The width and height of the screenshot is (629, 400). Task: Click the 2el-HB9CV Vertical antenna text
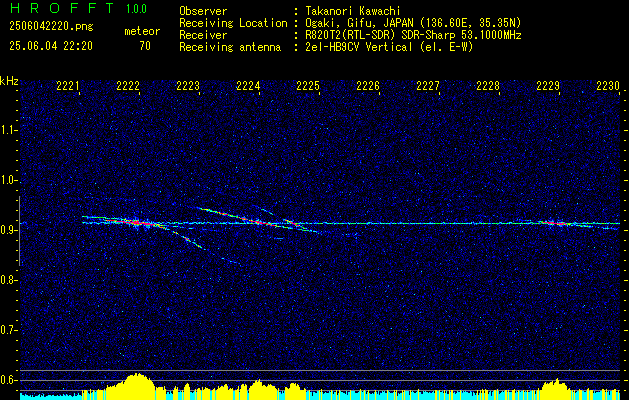[x=389, y=47]
